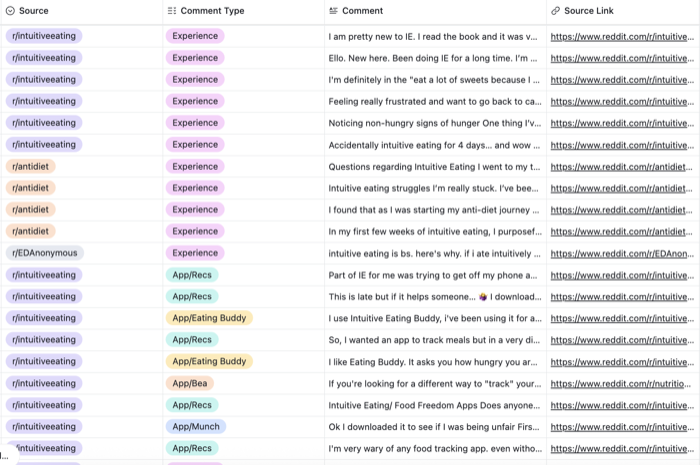Open the Comment Type column header
Image resolution: width=700 pixels, height=465 pixels.
[x=244, y=11]
